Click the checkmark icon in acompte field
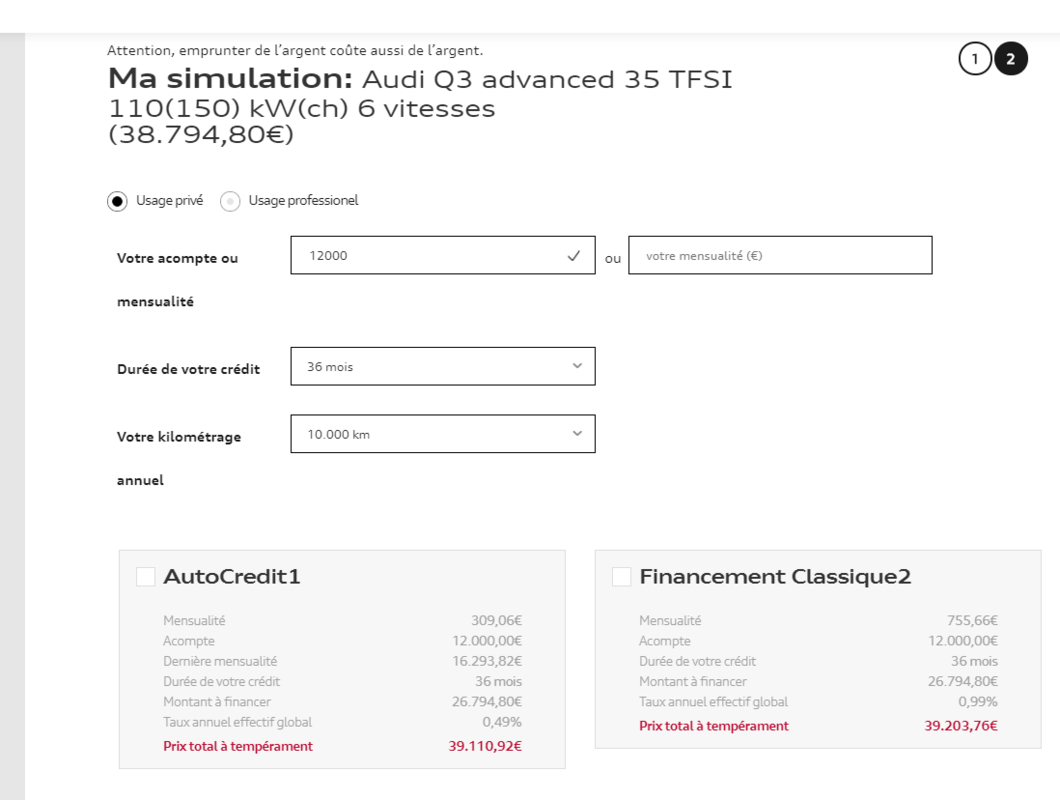The height and width of the screenshot is (800, 1060). (573, 256)
